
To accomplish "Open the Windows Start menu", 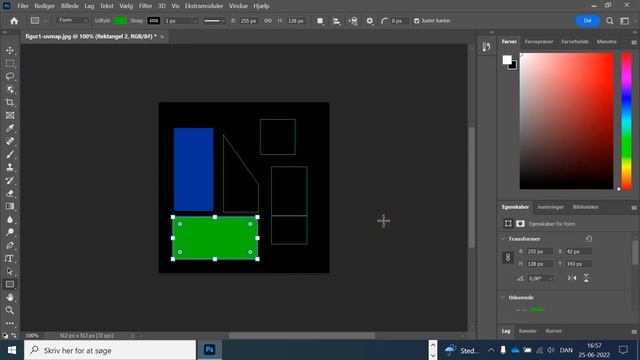I will [12, 350].
